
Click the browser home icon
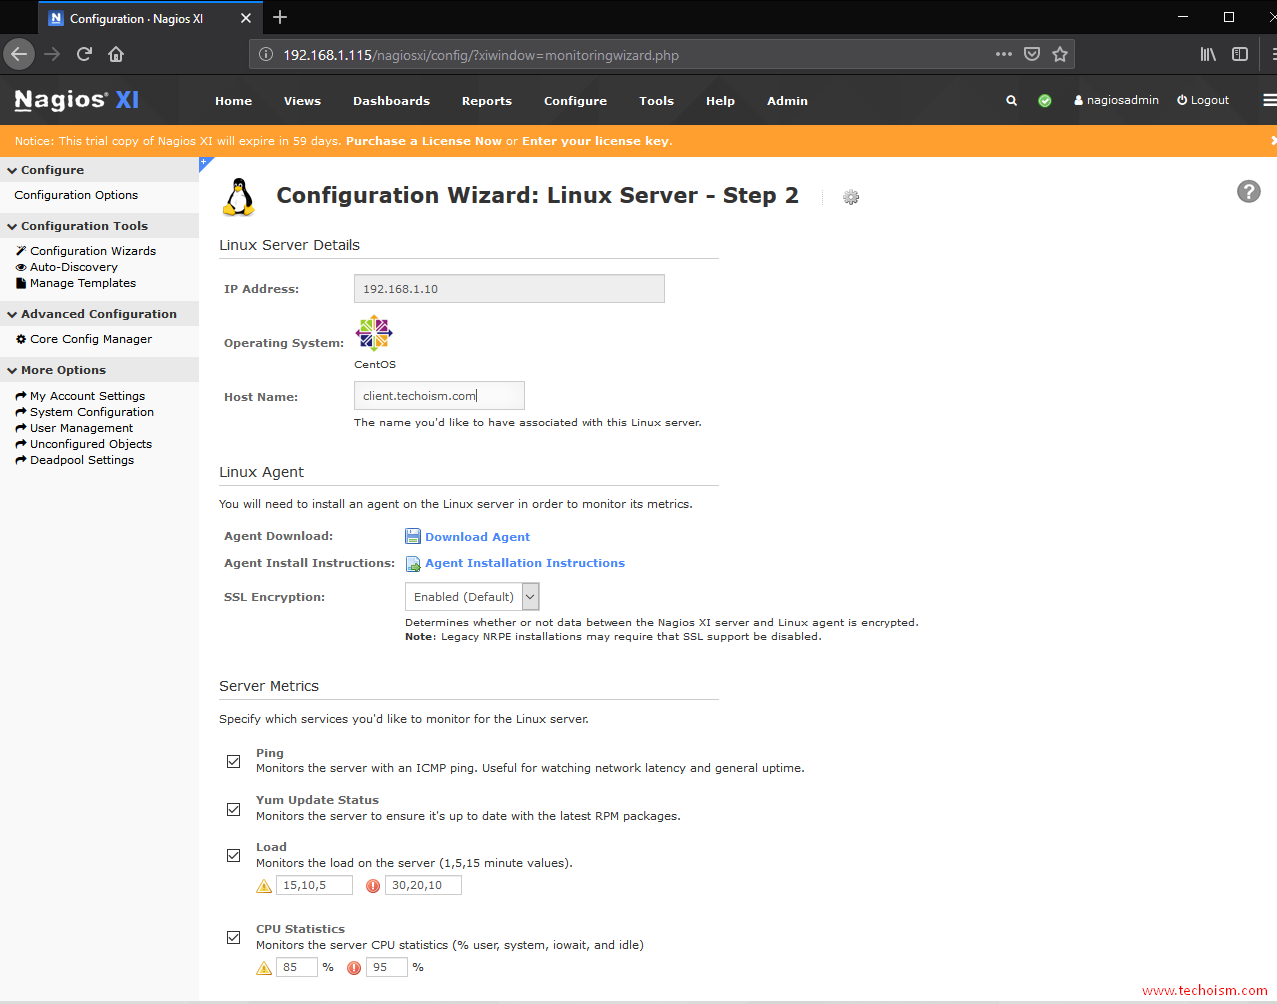pyautogui.click(x=116, y=54)
